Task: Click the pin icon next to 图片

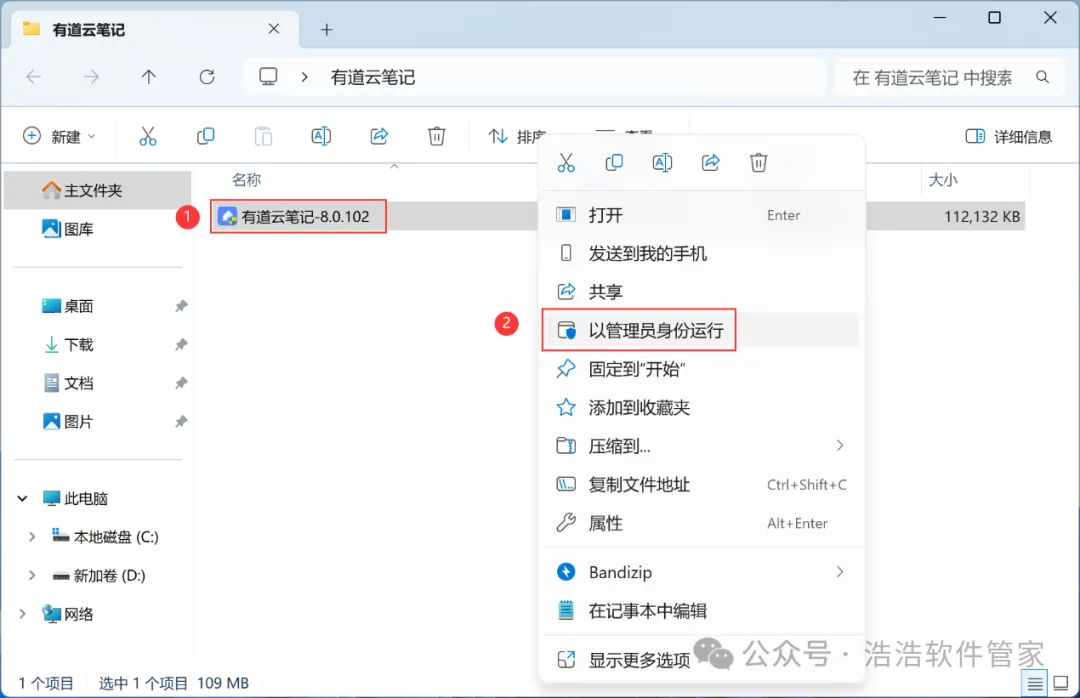Action: 180,422
